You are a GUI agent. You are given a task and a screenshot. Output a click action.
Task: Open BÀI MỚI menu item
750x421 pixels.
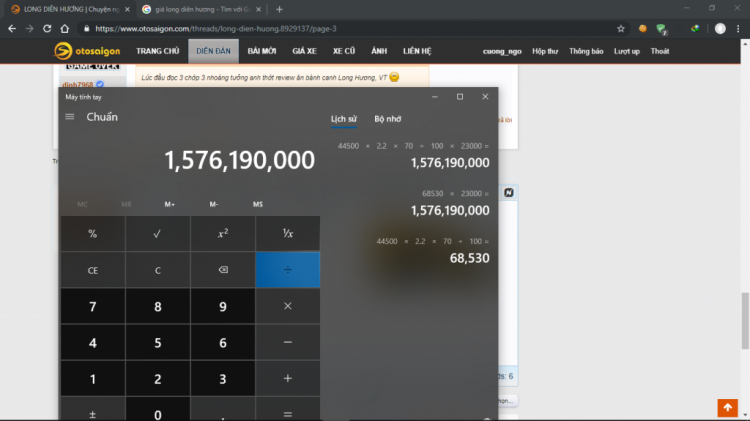pyautogui.click(x=262, y=51)
